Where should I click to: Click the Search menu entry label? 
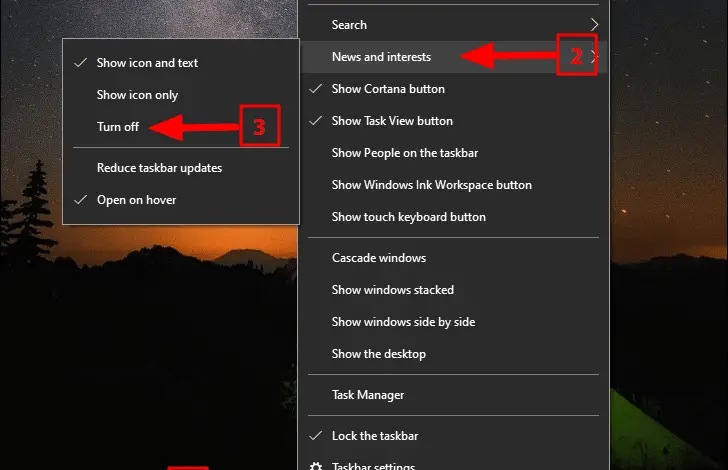click(x=349, y=24)
